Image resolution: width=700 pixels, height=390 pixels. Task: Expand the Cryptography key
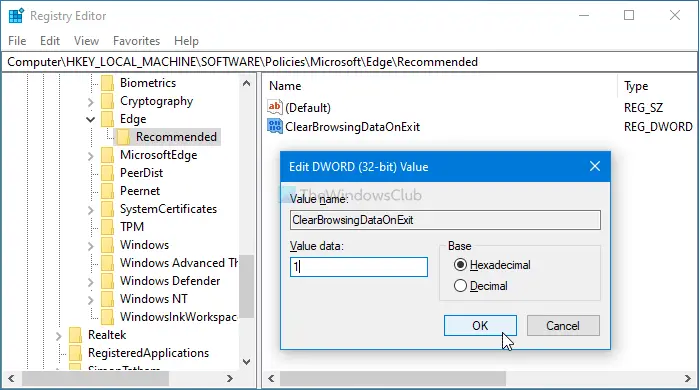[91, 102]
